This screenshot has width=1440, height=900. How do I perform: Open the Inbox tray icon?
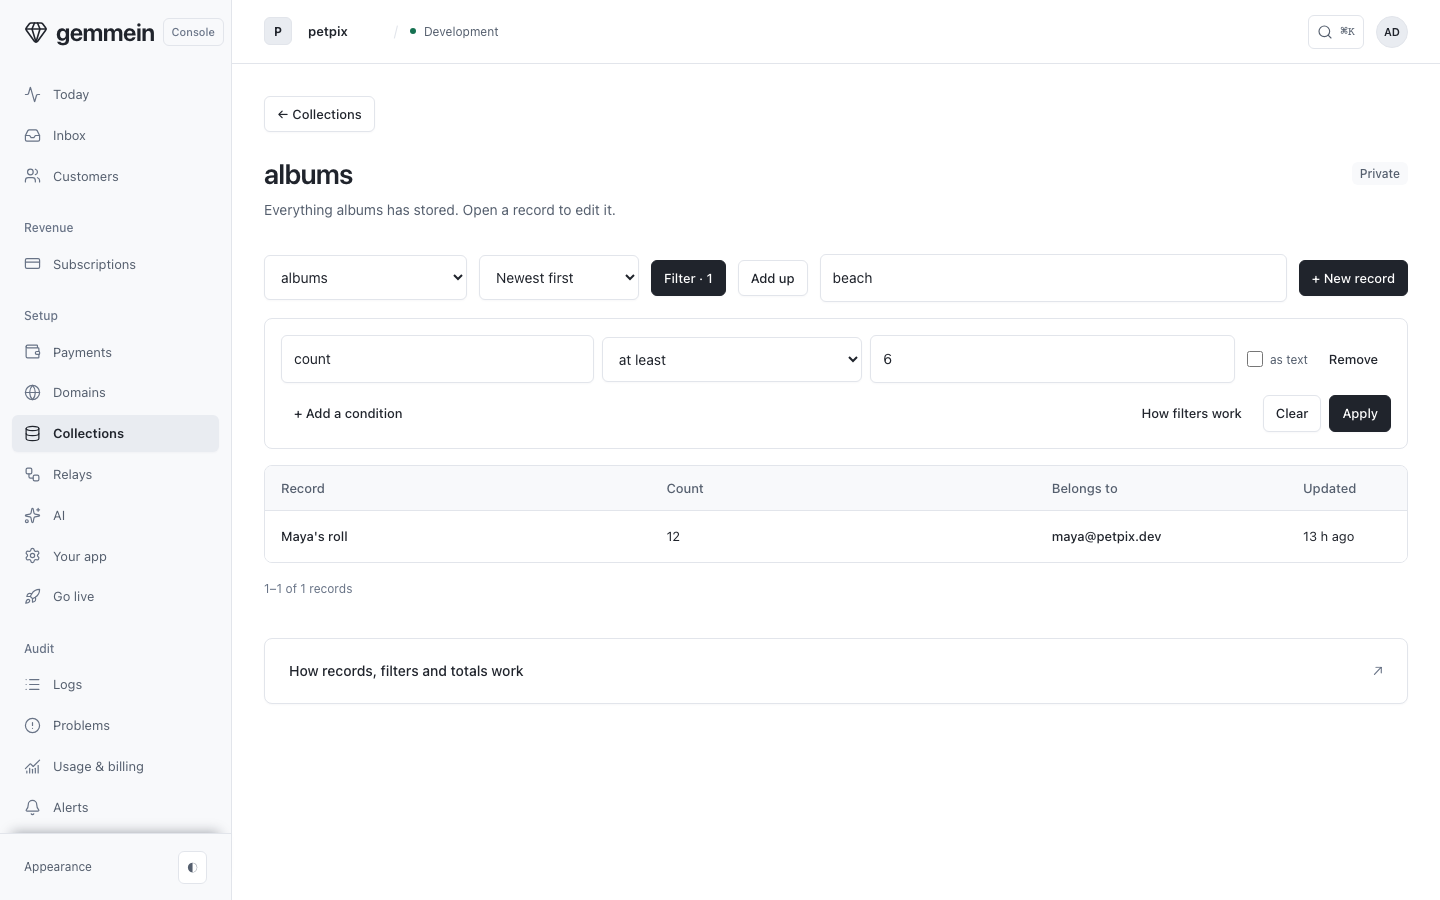click(x=33, y=135)
